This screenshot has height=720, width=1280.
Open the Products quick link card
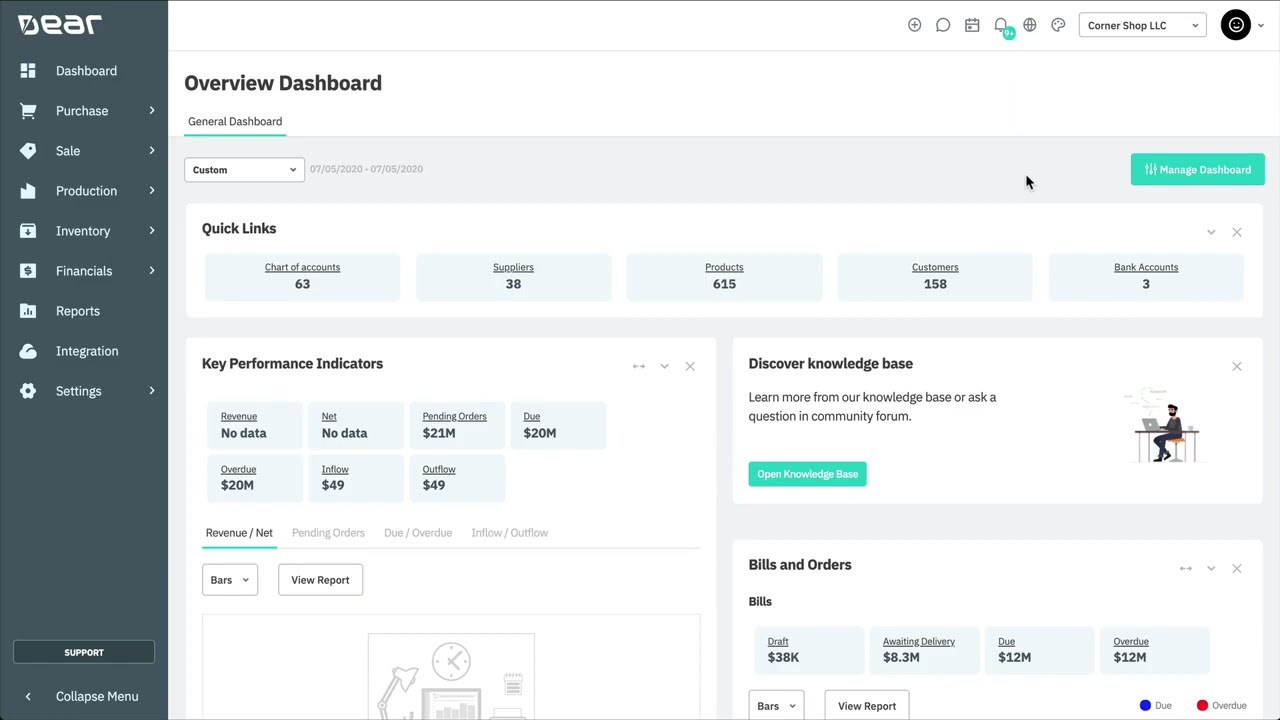pos(724,276)
